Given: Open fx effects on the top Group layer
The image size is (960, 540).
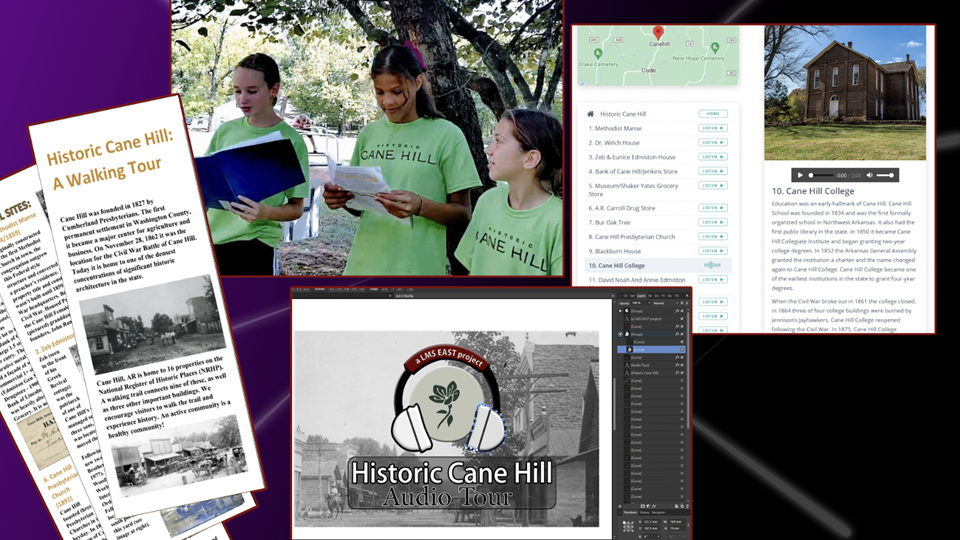Looking at the screenshot, I should click(677, 311).
